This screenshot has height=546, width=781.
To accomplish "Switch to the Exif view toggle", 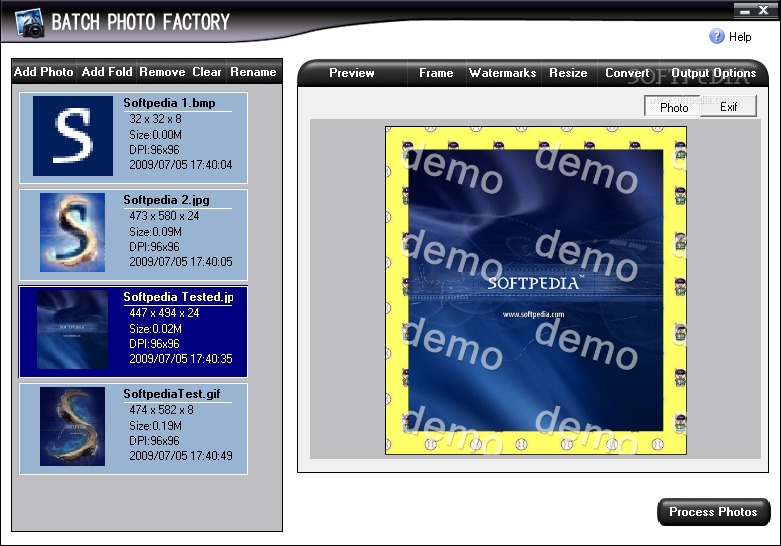I will click(729, 107).
